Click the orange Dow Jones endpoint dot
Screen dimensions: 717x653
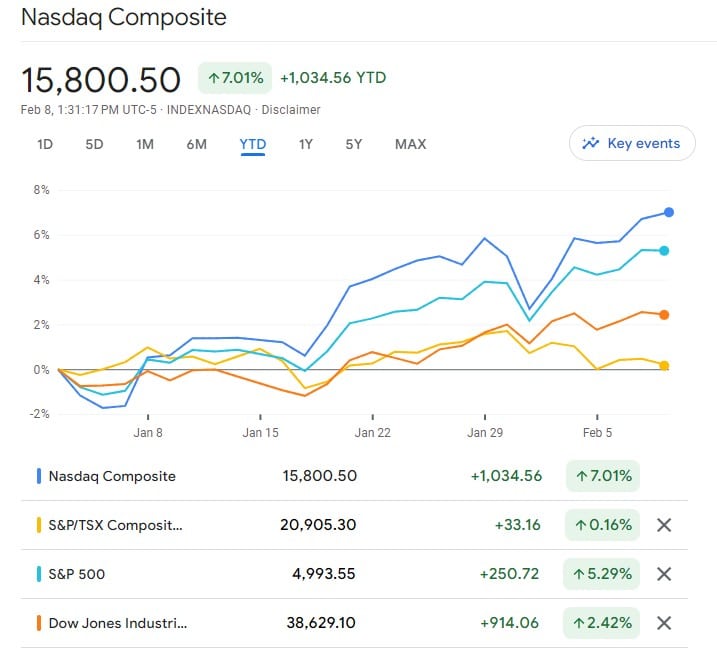click(x=664, y=315)
